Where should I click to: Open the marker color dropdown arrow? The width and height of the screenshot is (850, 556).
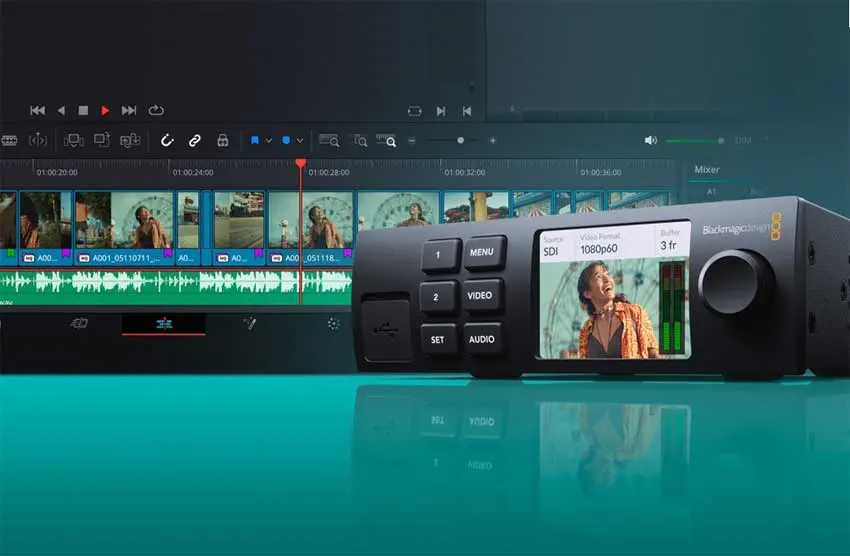click(300, 140)
